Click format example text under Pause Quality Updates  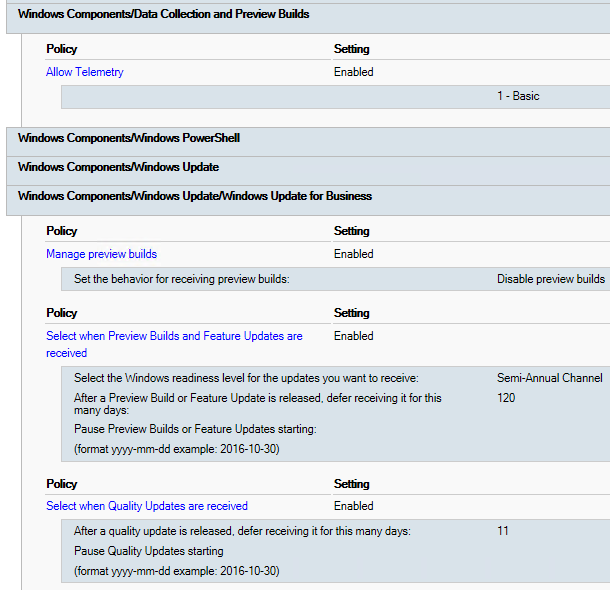point(177,571)
